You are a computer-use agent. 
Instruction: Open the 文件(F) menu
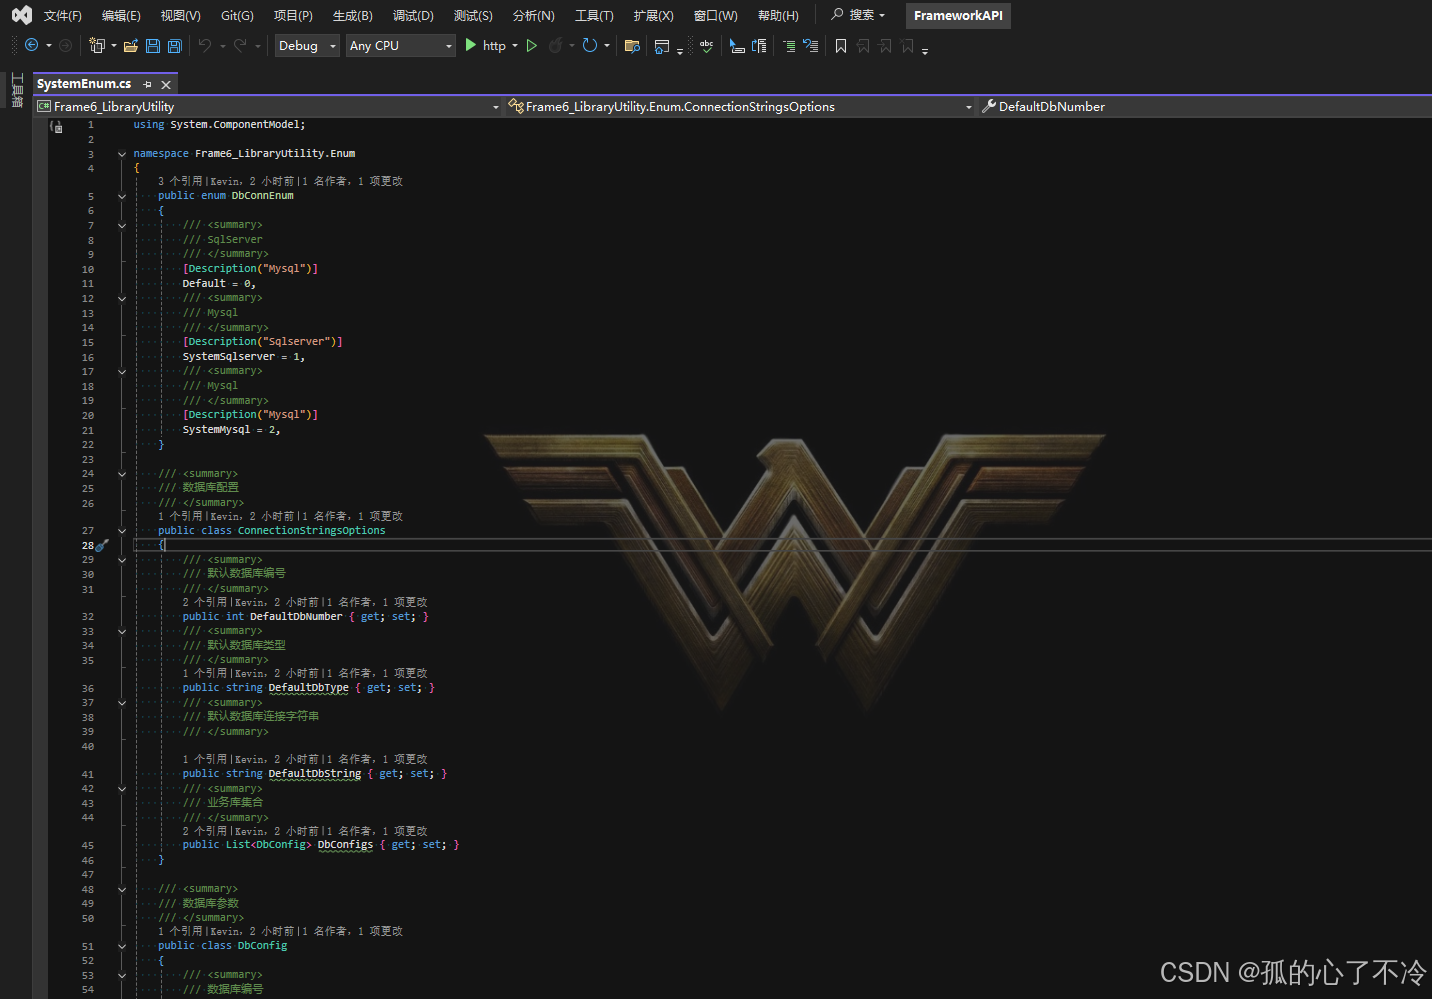[x=63, y=15]
